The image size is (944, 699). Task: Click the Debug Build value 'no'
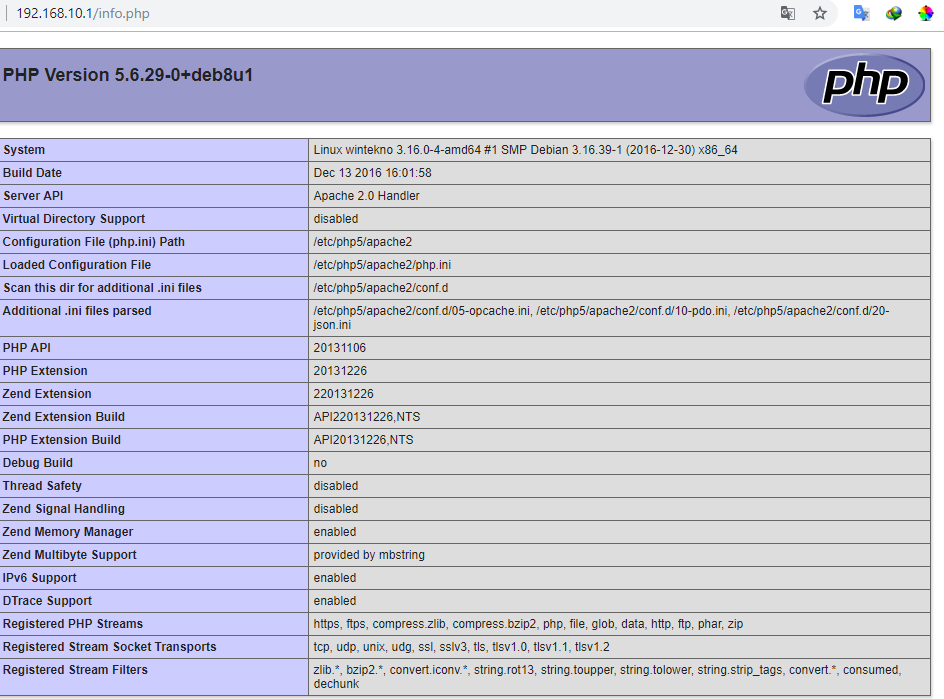coord(320,463)
